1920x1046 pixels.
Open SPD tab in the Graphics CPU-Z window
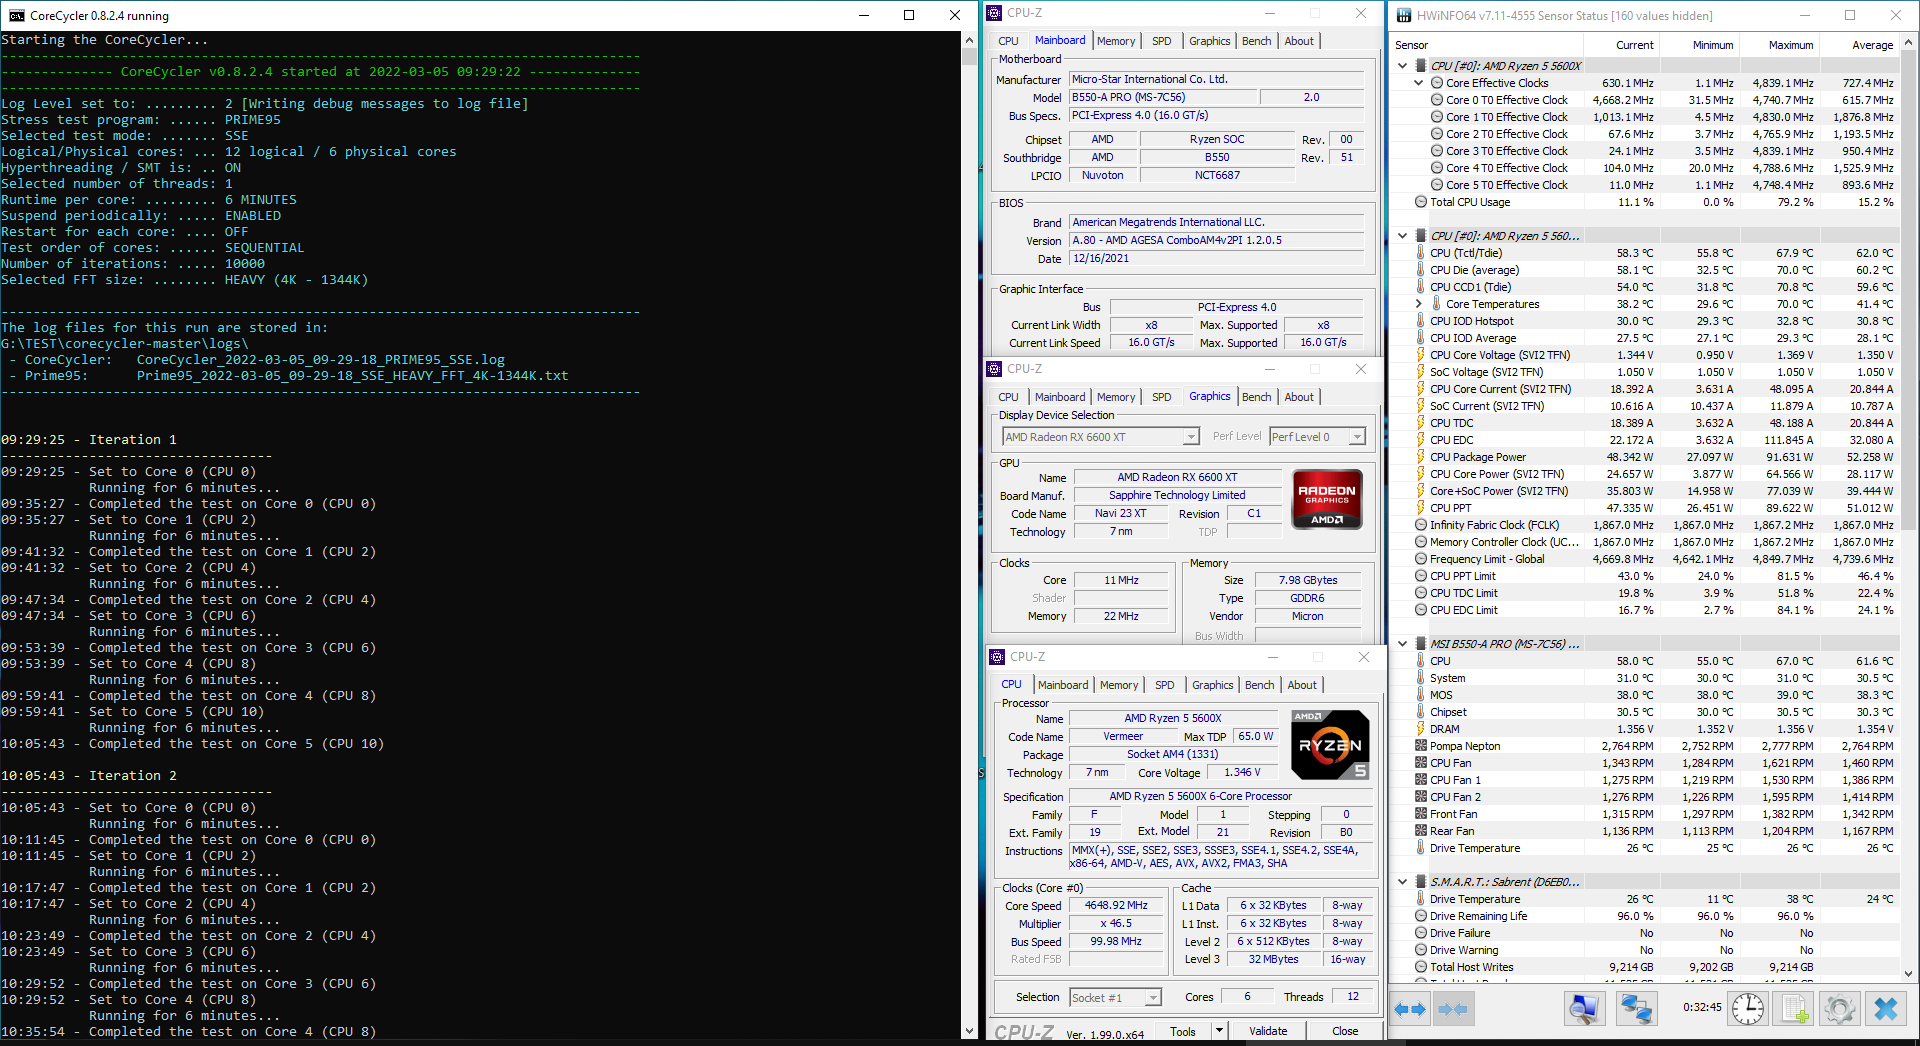[x=1161, y=397]
